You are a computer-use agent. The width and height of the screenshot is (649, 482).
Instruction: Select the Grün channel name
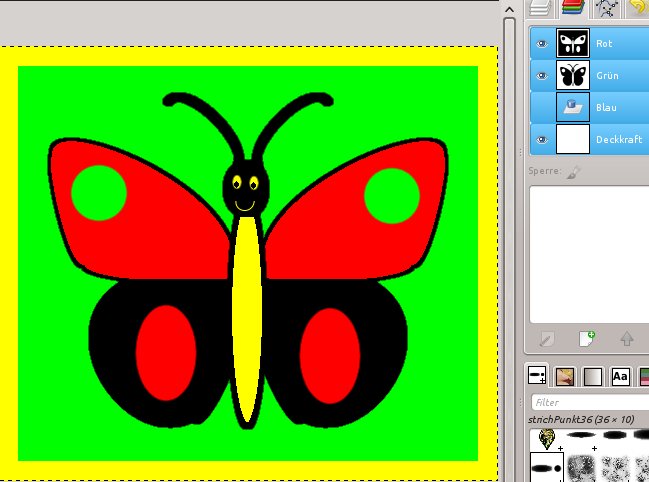click(x=607, y=75)
